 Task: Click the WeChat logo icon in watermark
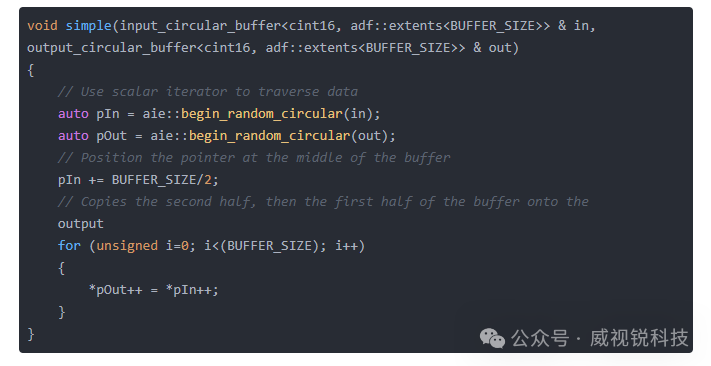(x=492, y=338)
